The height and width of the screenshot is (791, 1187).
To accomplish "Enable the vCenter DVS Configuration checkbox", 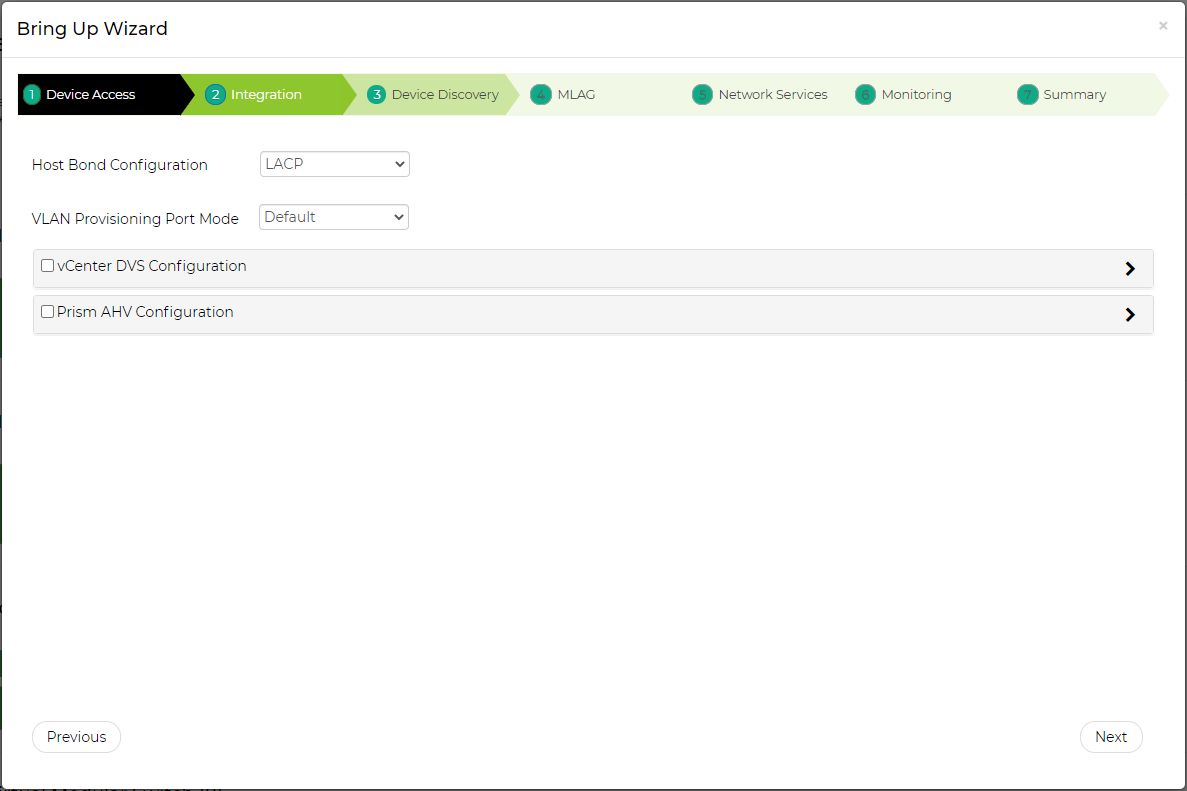I will (x=47, y=266).
